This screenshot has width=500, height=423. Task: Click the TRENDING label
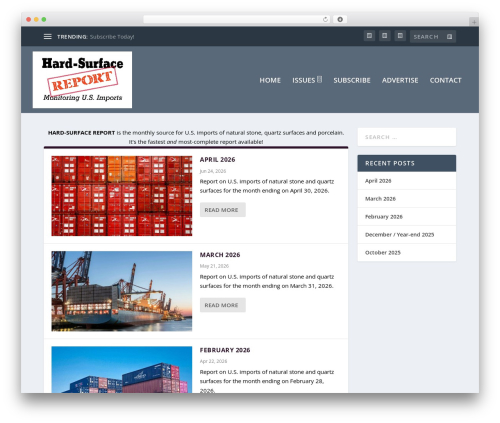(72, 37)
